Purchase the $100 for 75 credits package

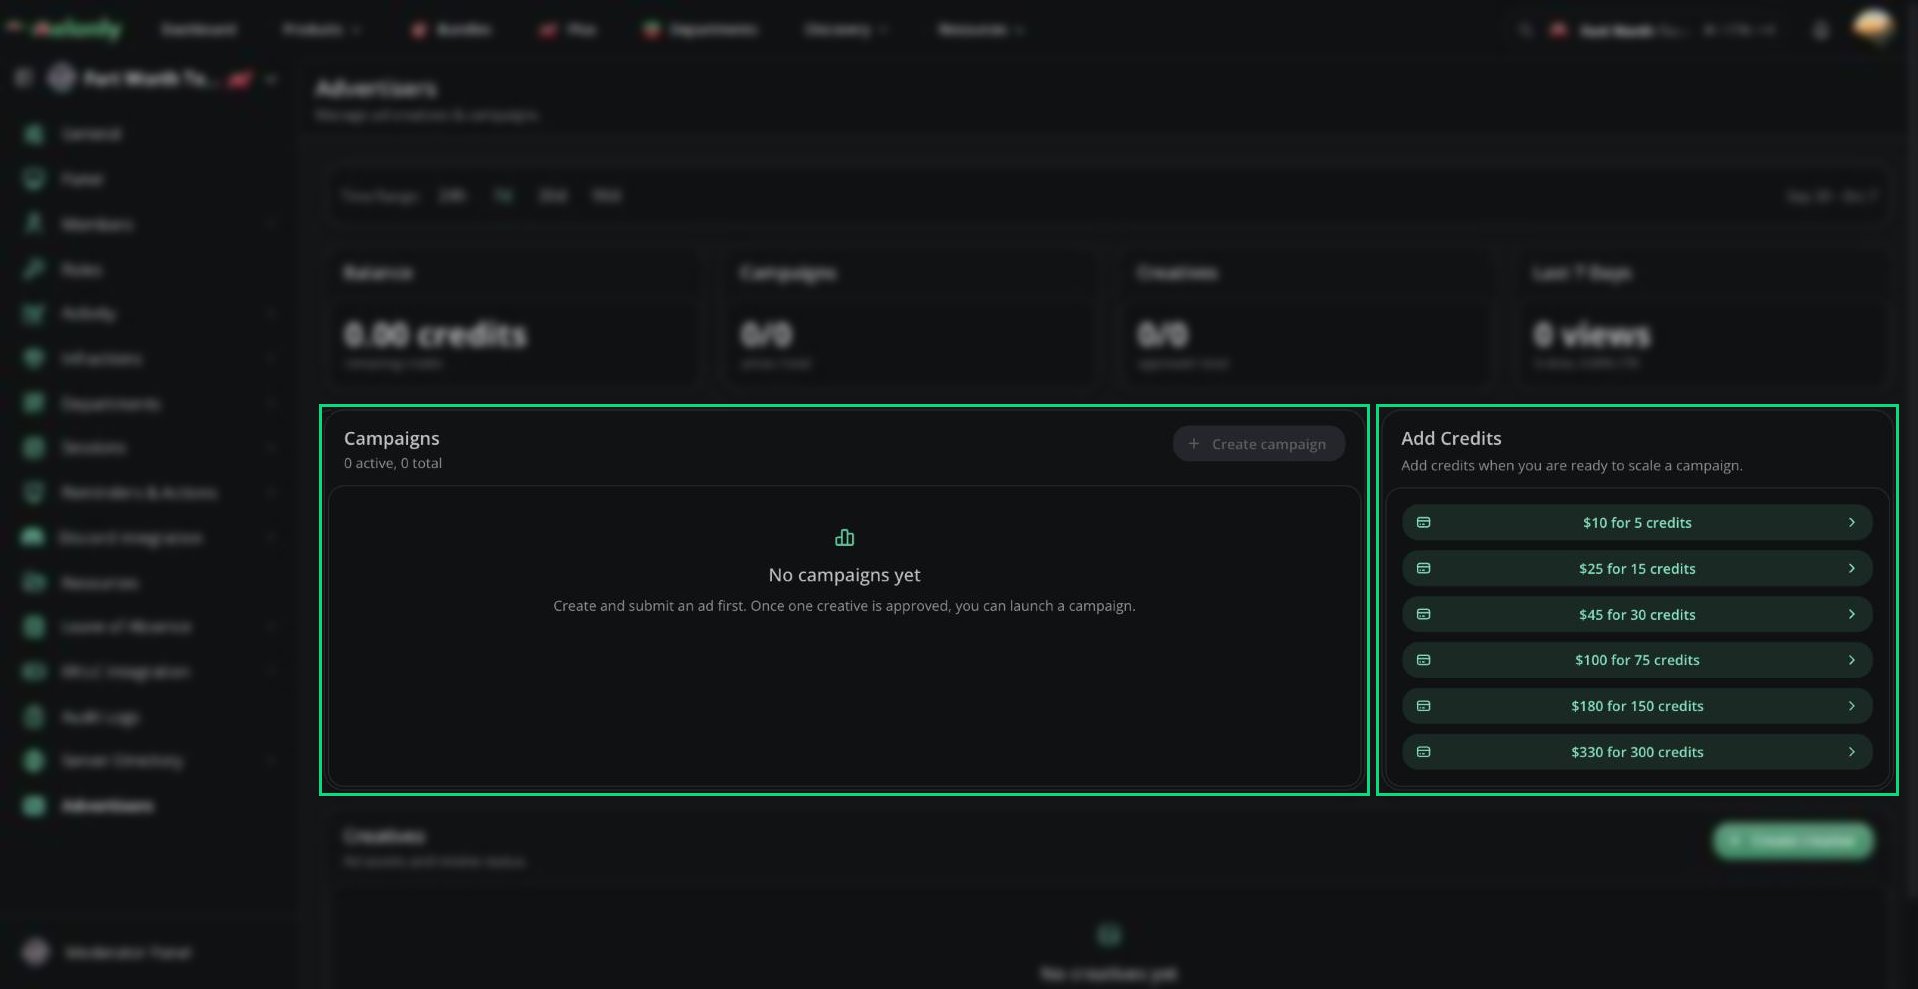point(1637,660)
